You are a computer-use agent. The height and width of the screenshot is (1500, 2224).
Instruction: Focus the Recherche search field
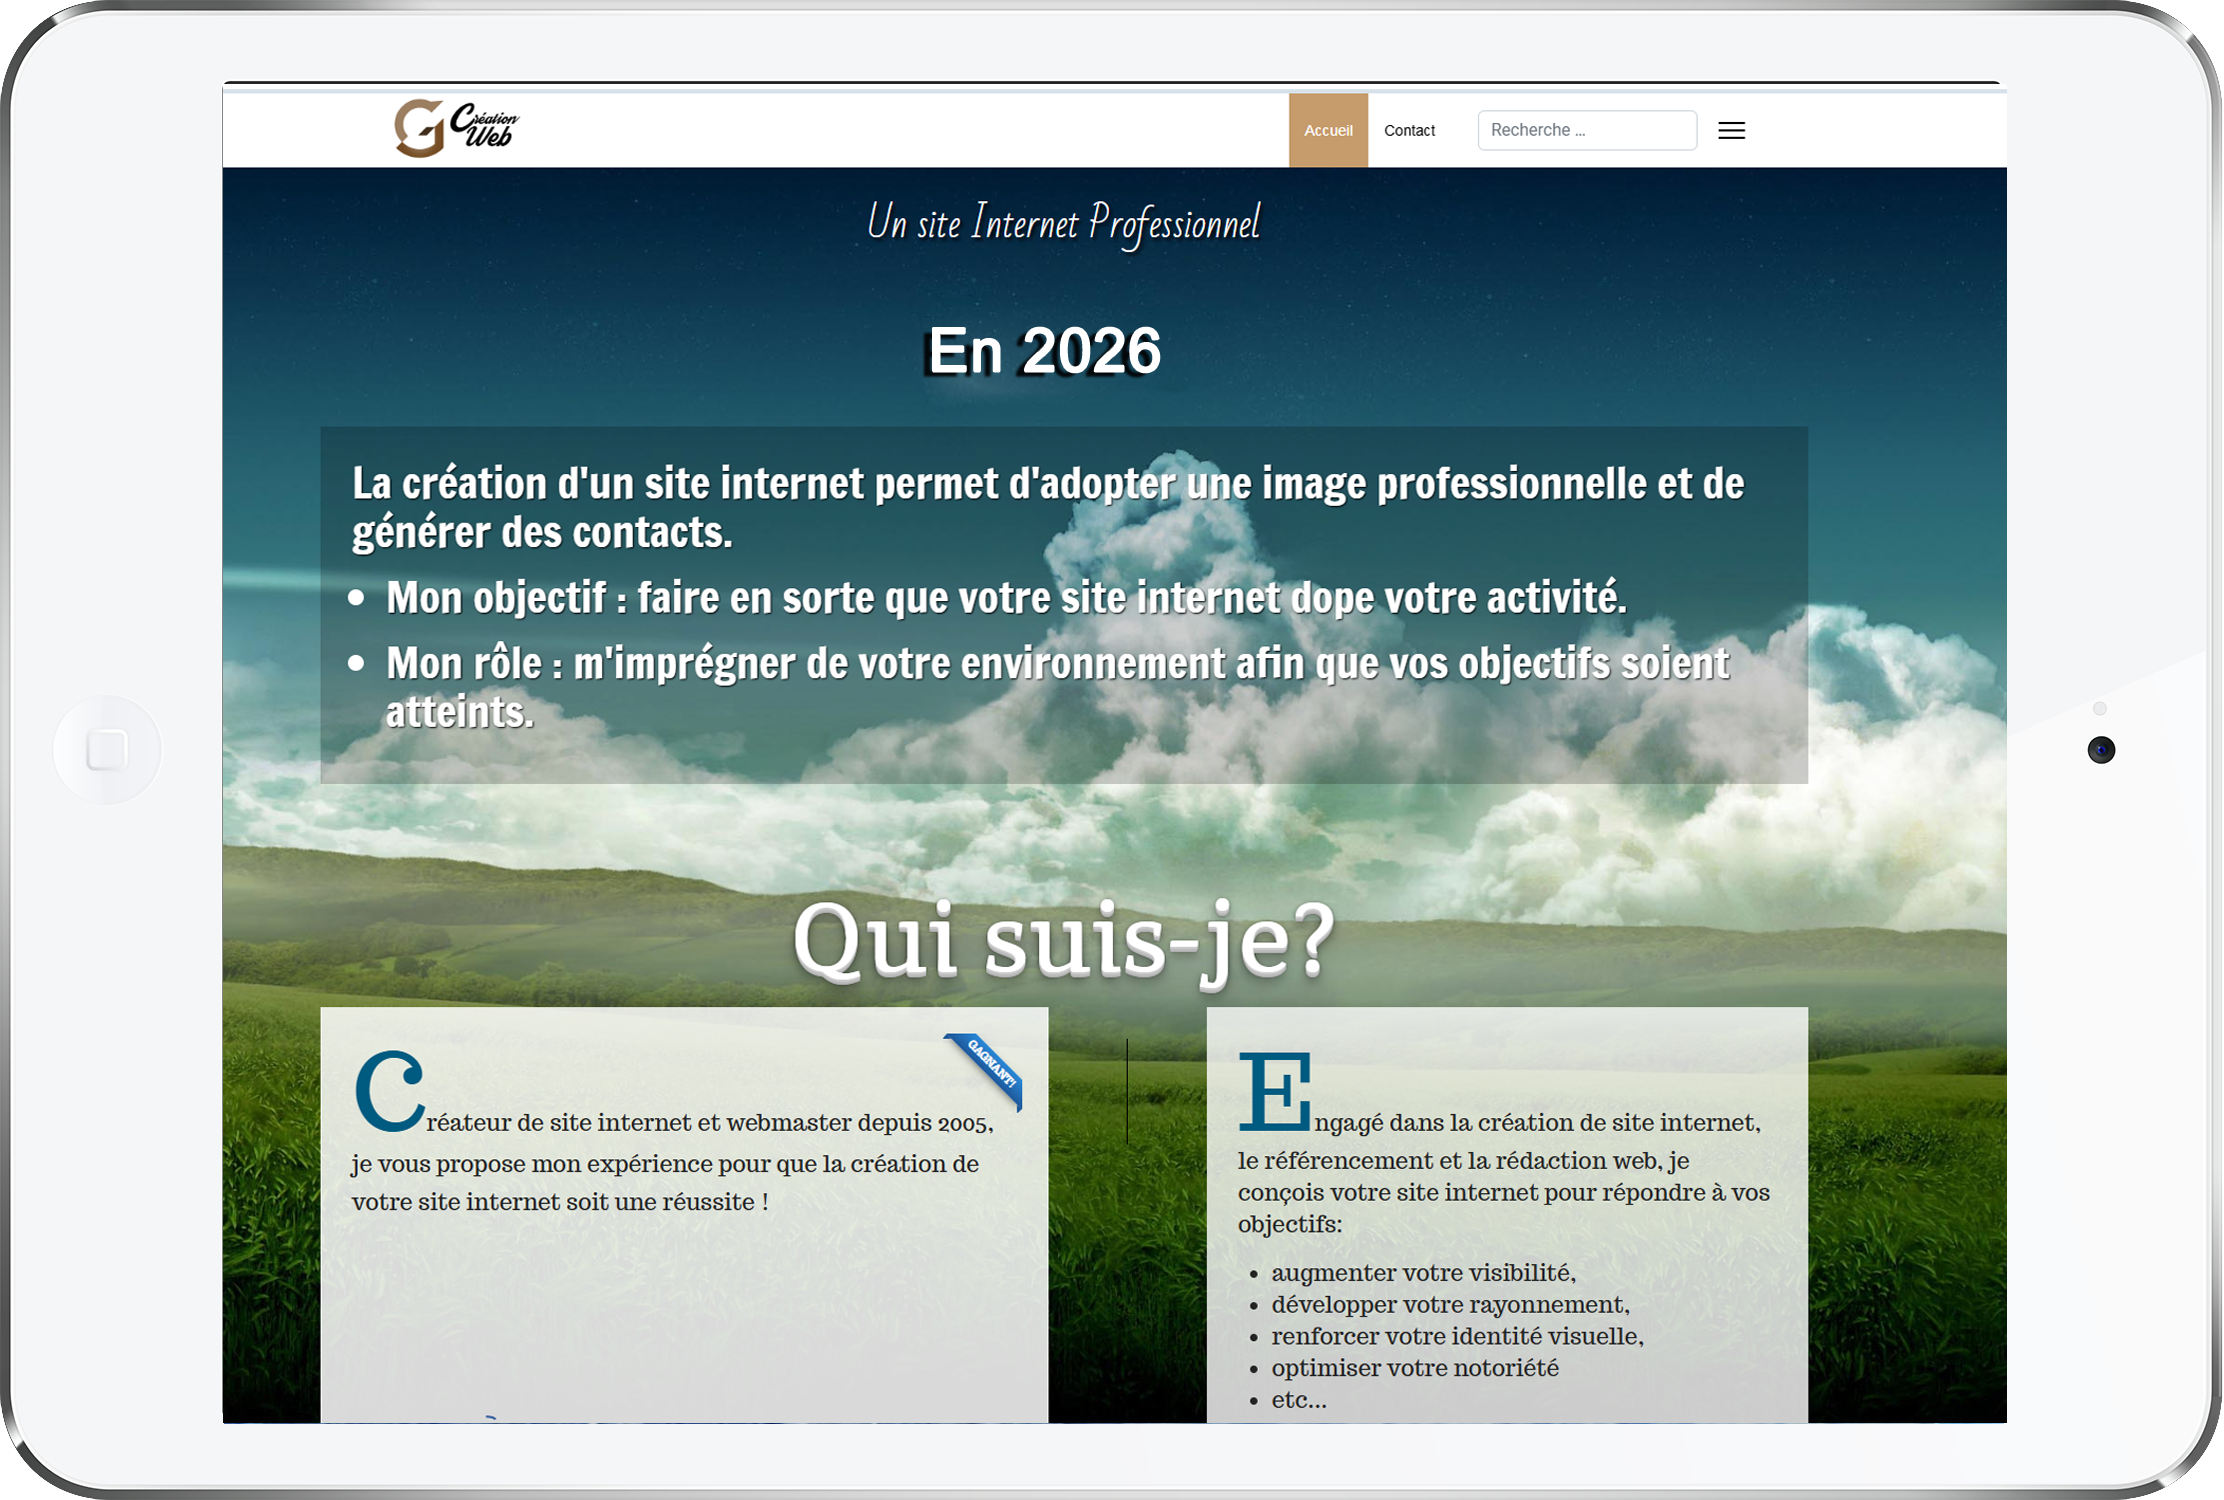1586,131
